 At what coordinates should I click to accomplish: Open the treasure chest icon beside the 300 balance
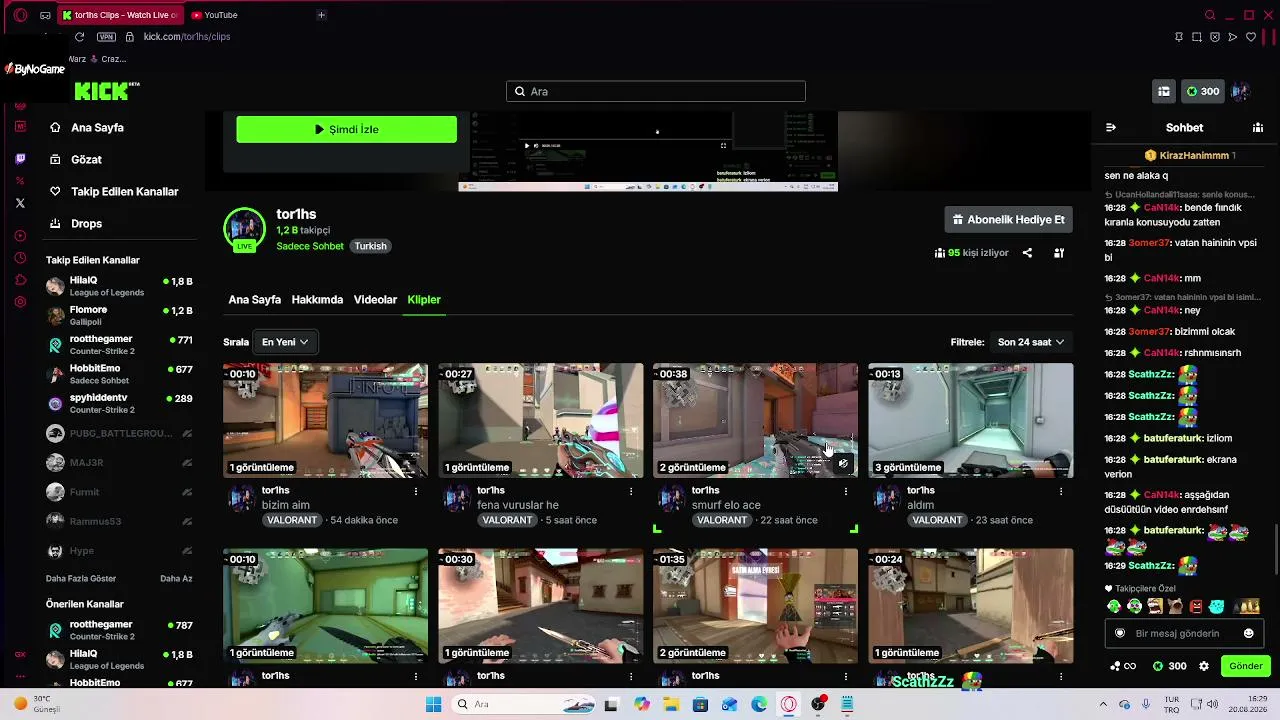click(x=1164, y=91)
